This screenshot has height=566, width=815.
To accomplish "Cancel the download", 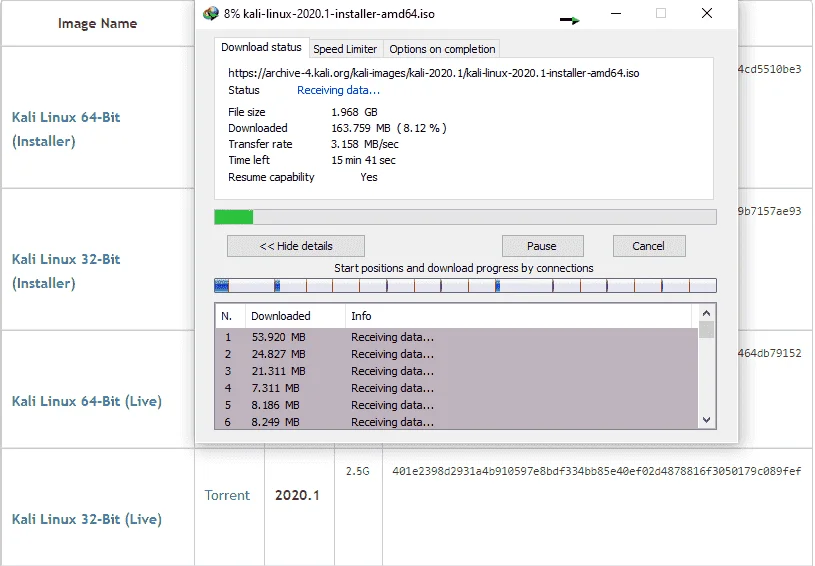I will (x=649, y=246).
